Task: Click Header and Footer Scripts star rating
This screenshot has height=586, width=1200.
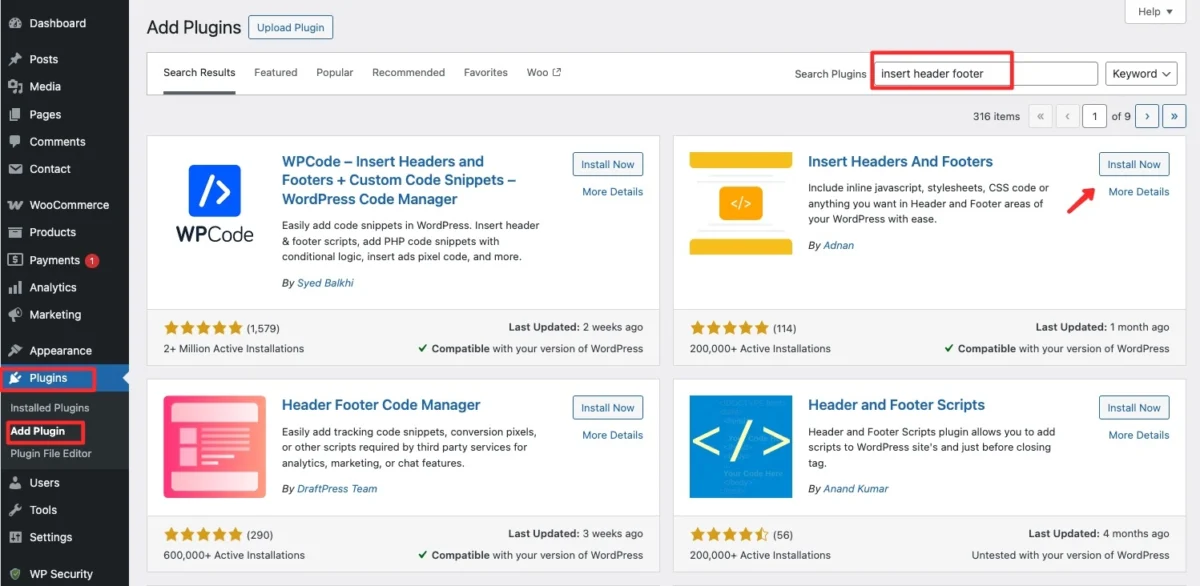Action: point(729,534)
